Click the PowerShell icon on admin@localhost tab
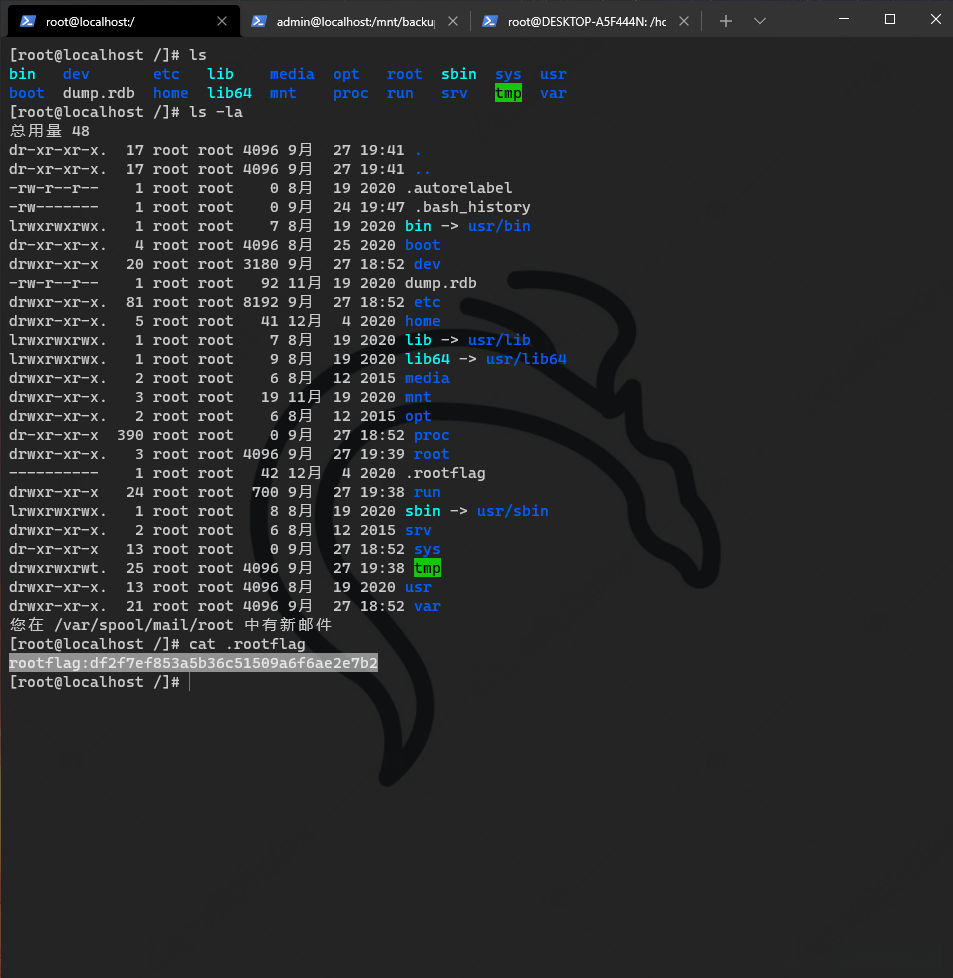The height and width of the screenshot is (978, 953). click(259, 21)
